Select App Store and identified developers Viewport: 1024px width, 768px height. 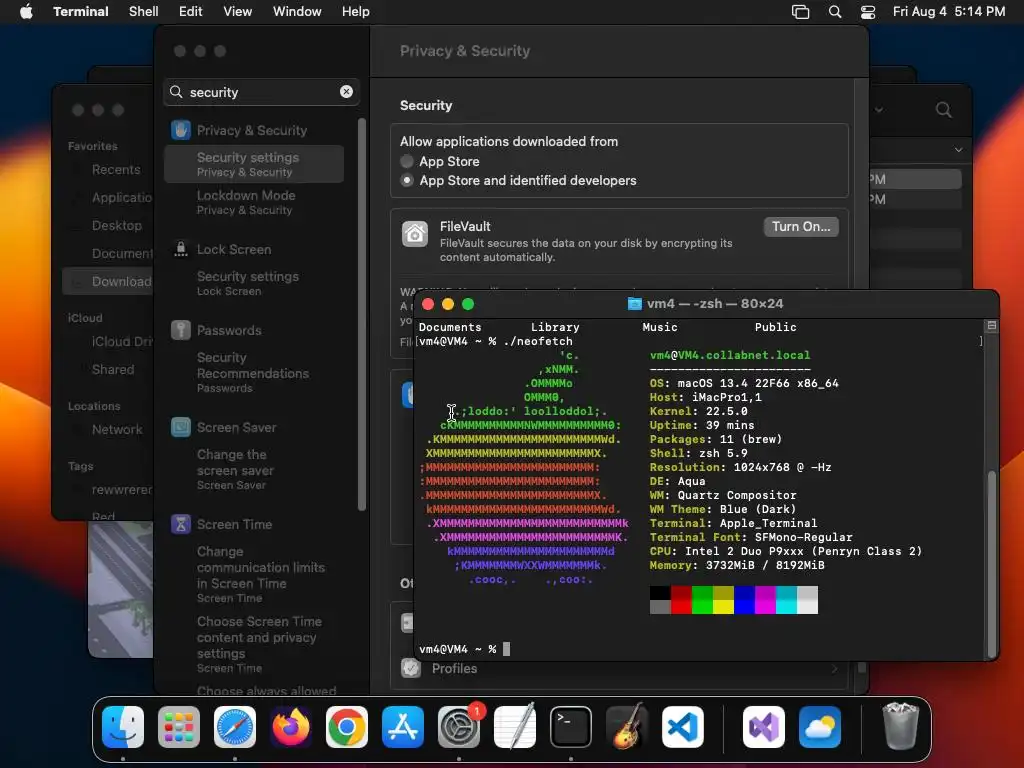click(x=407, y=180)
